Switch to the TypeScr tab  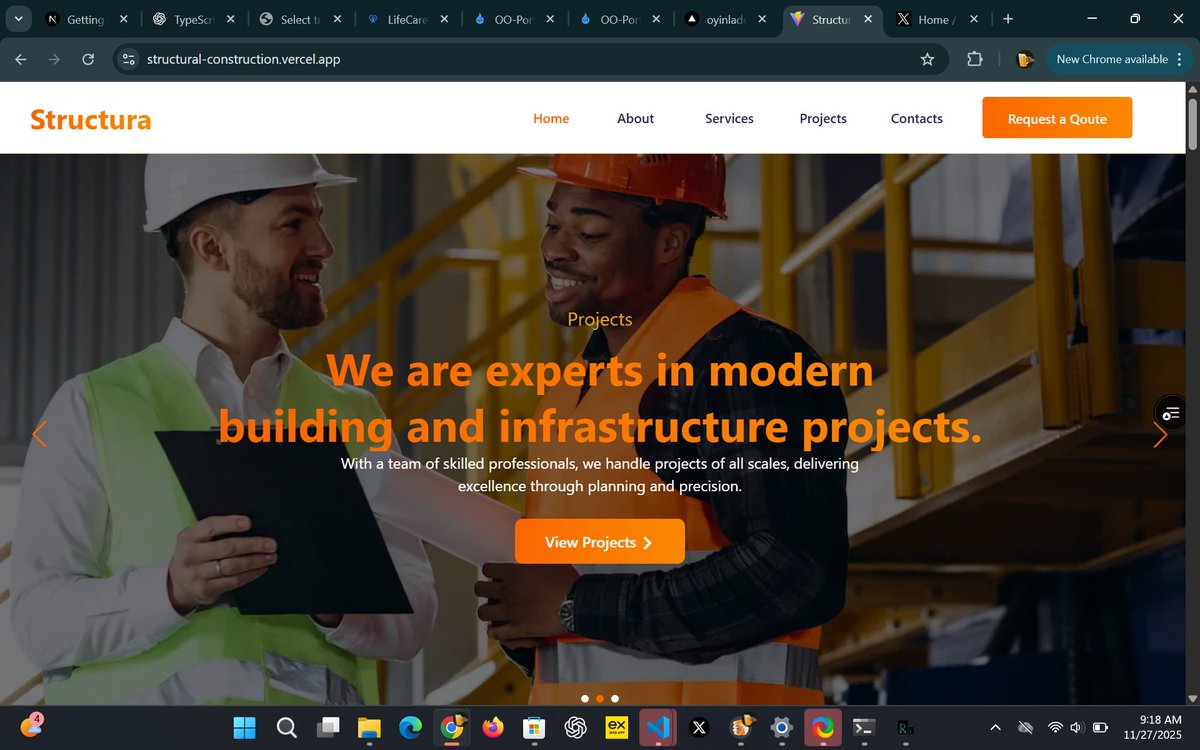tap(191, 19)
